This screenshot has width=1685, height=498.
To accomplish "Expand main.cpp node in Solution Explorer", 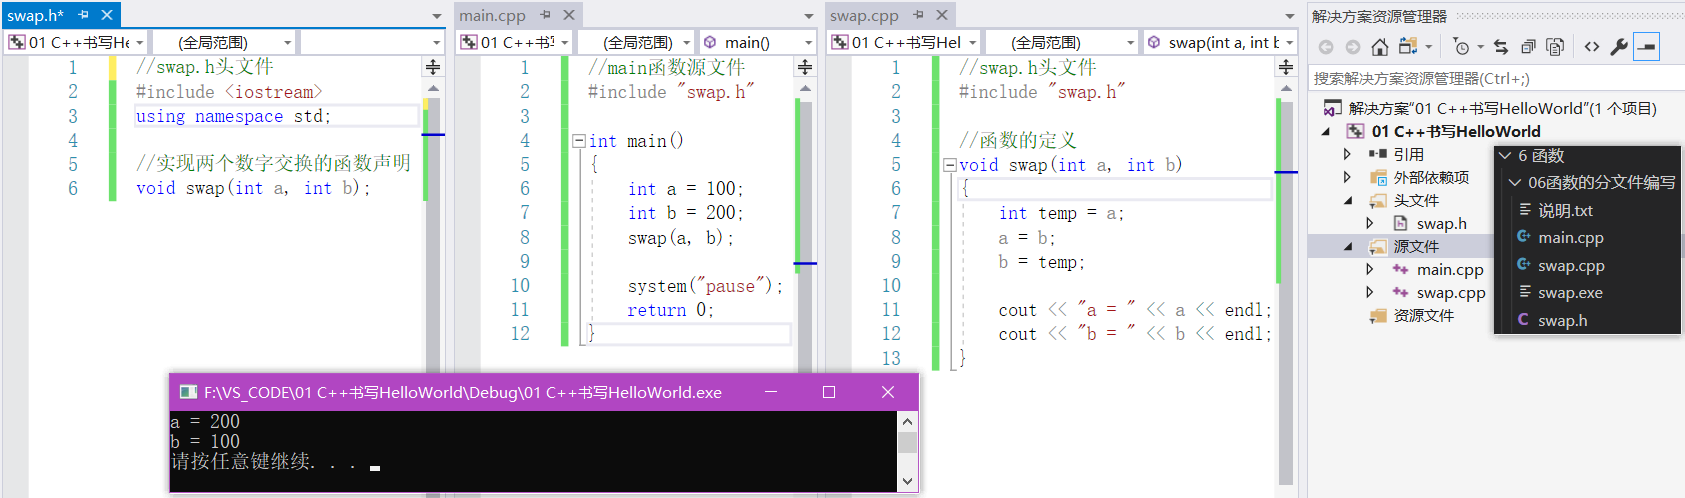I will 1370,269.
